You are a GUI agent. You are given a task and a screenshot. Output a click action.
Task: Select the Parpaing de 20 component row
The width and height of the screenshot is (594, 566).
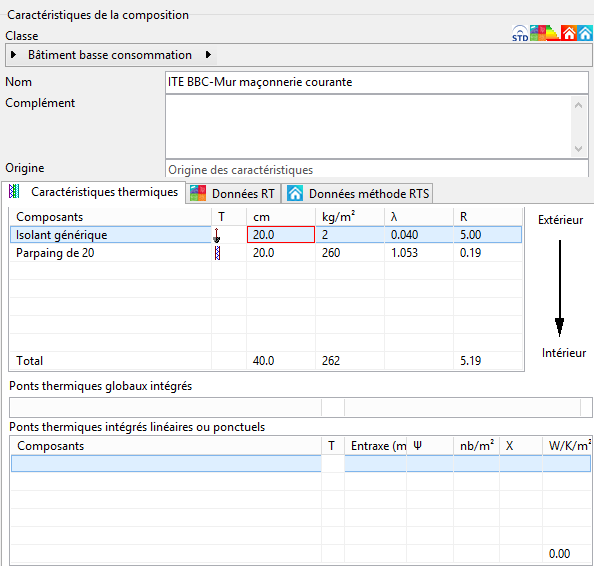[x=266, y=253]
